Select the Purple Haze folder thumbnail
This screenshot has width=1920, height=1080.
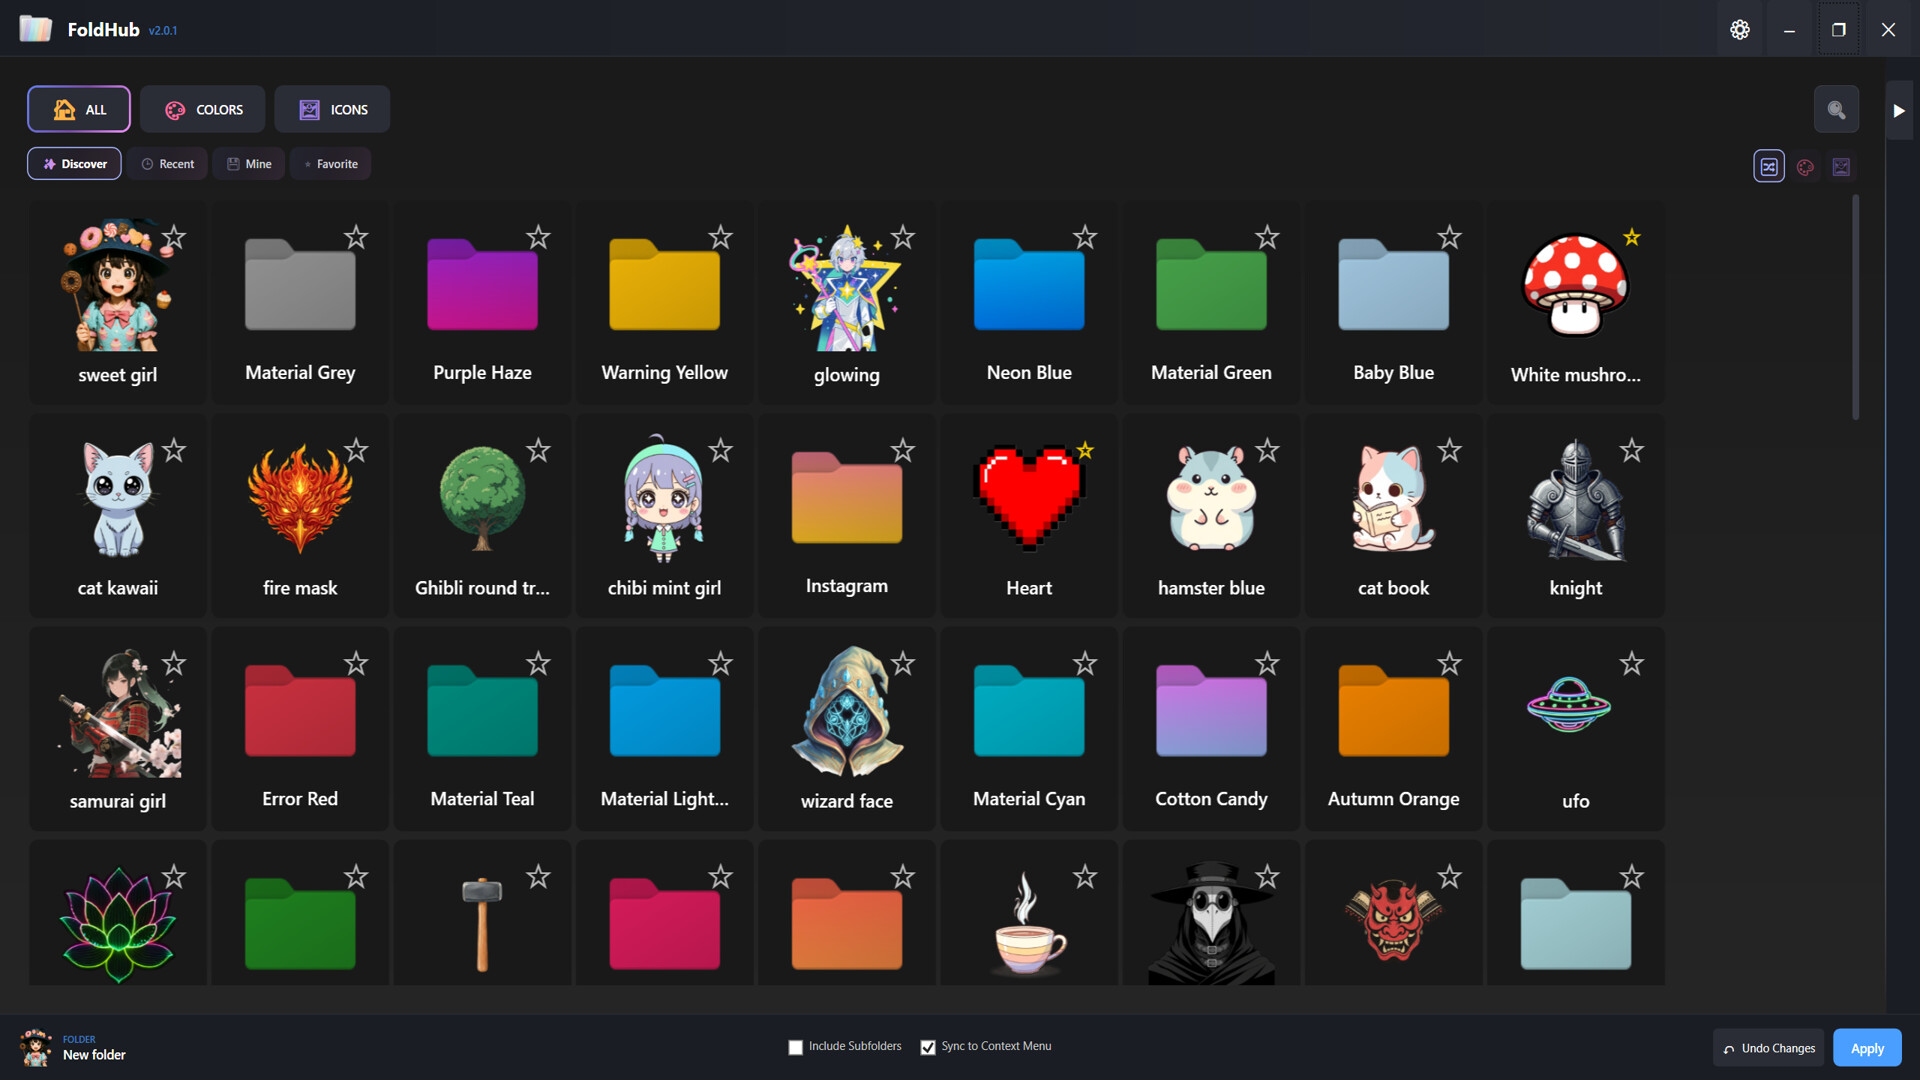[481, 285]
